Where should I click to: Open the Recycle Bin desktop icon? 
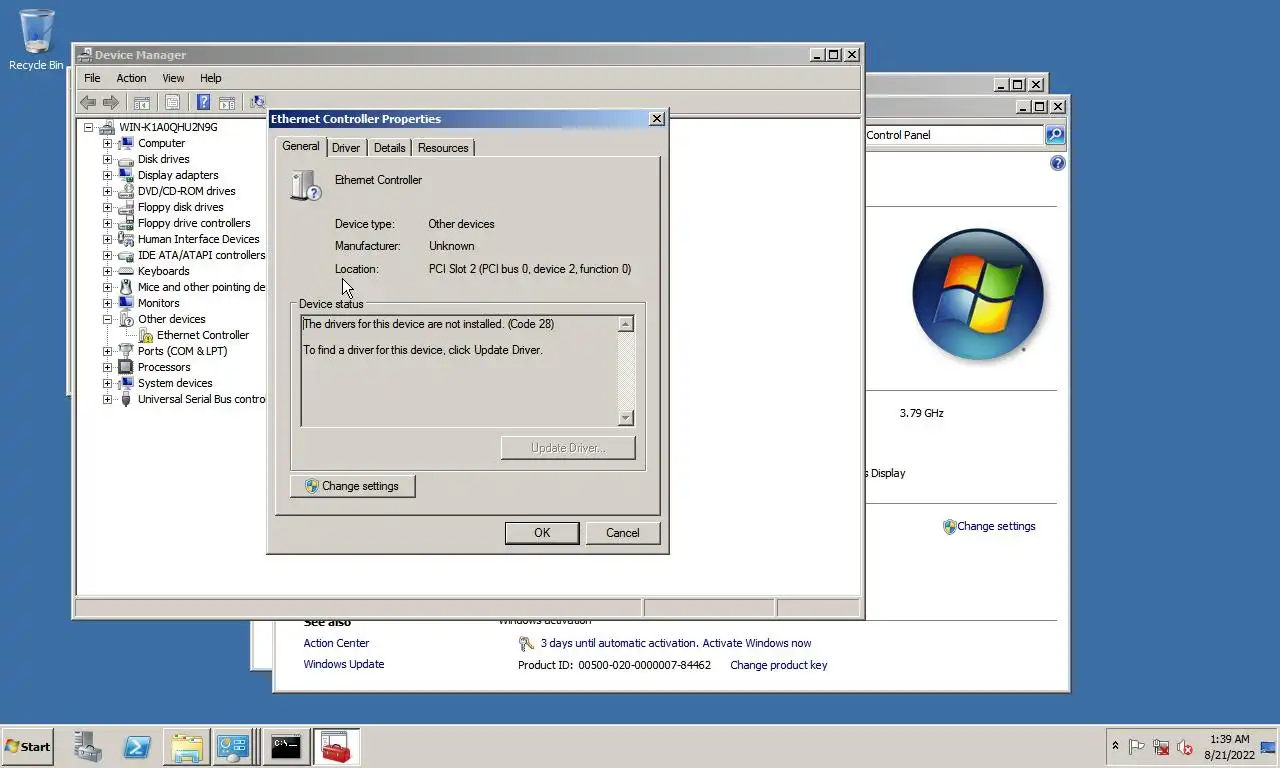(36, 40)
